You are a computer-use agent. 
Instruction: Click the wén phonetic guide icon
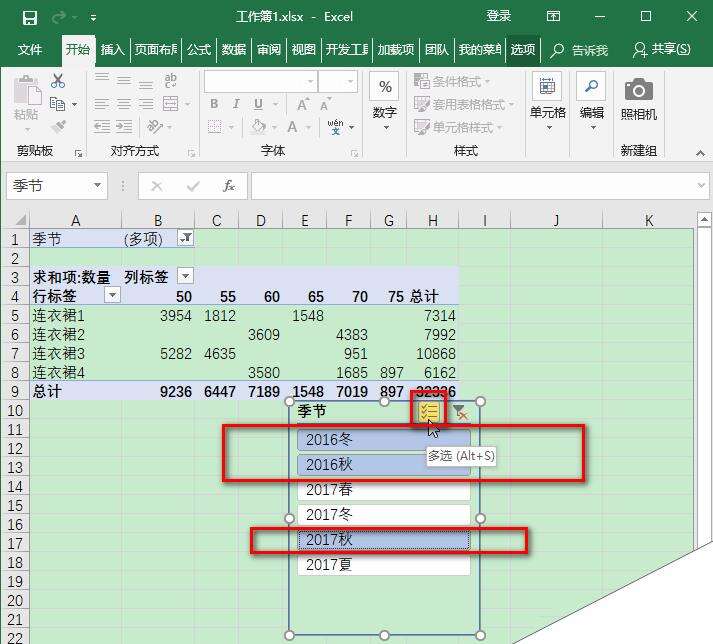pyautogui.click(x=336, y=126)
